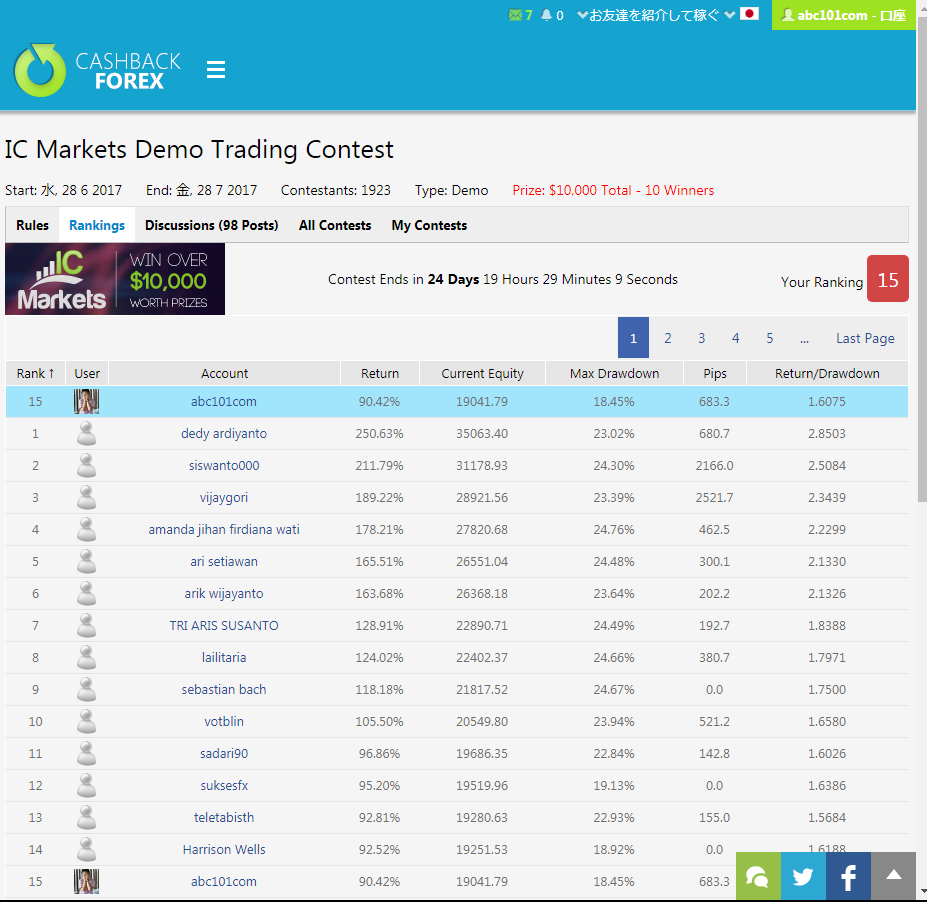Go to rankings page 2
This screenshot has width=927, height=902.
tap(667, 338)
